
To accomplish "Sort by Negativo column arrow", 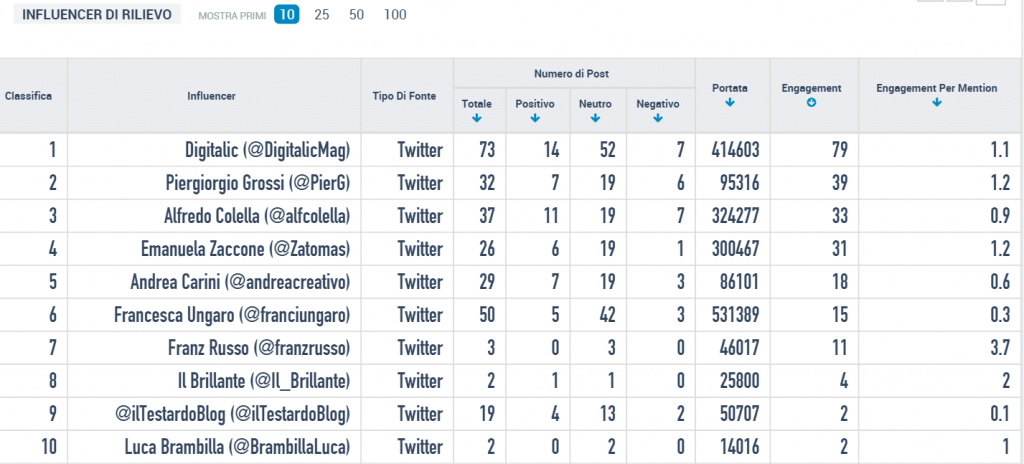I will pyautogui.click(x=658, y=118).
